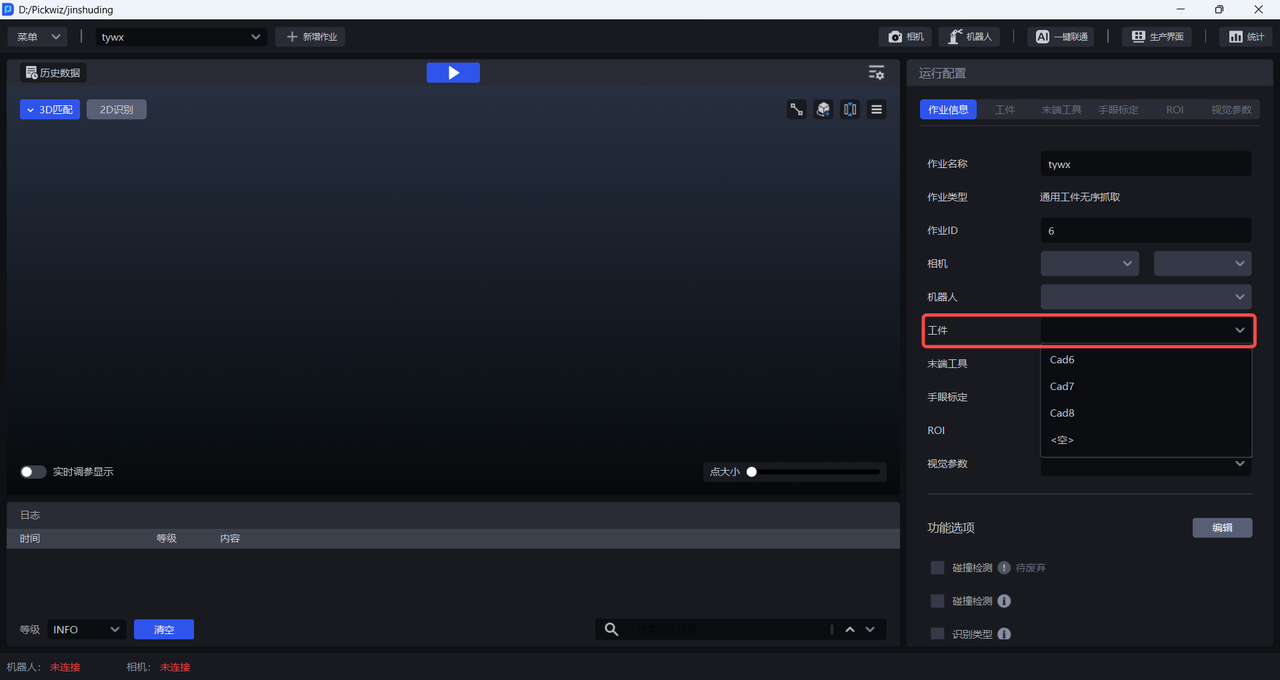
Task: Switch to the 2D识别 tab
Action: tap(116, 110)
